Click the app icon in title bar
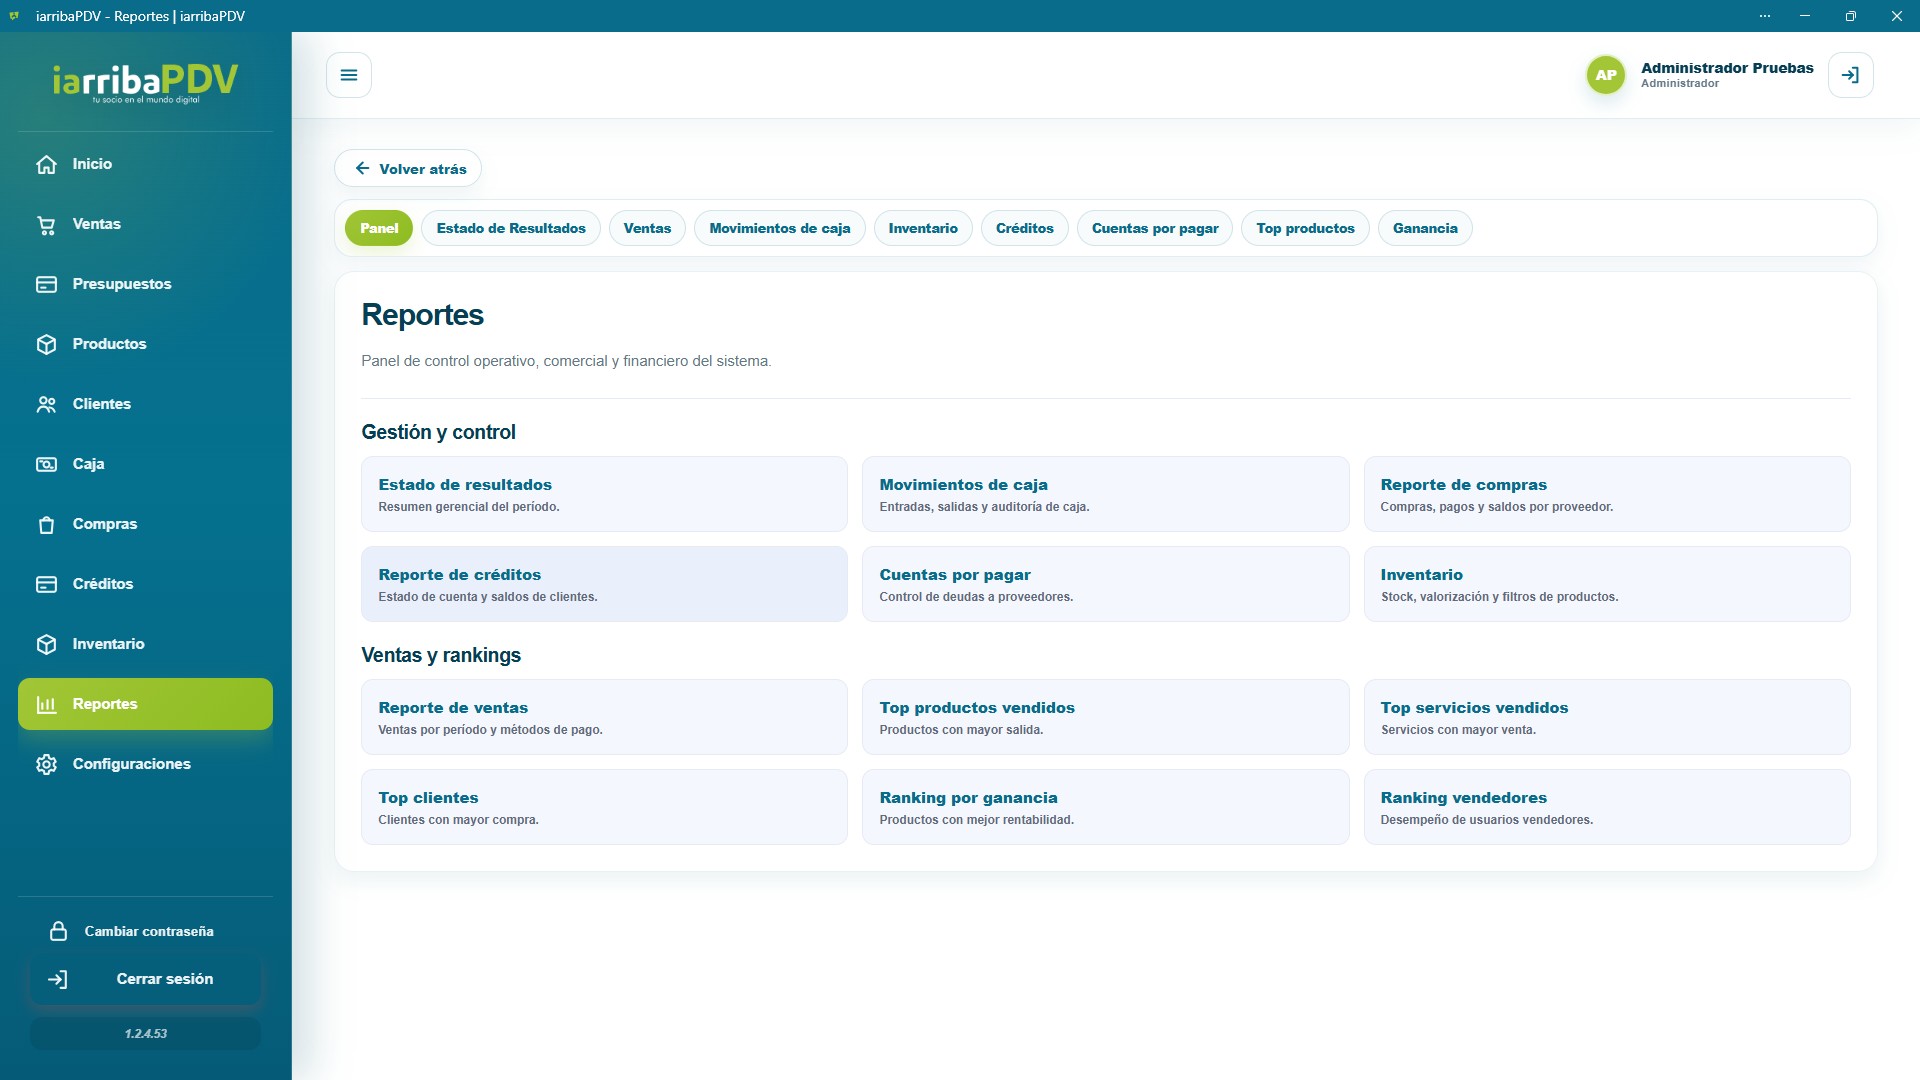 pos(14,16)
